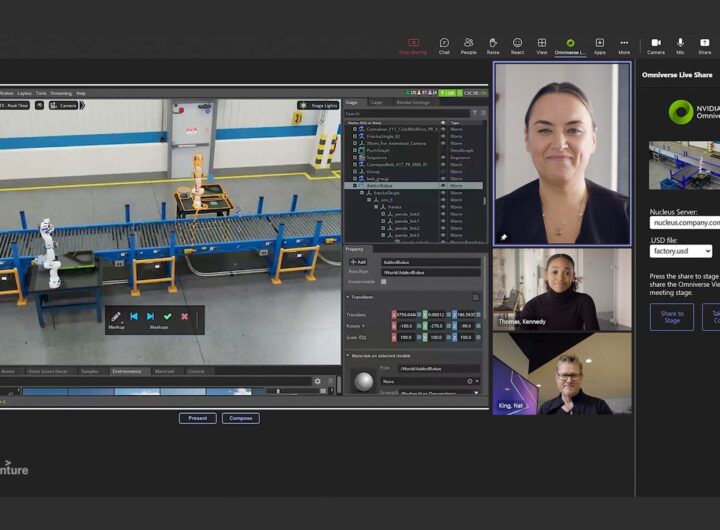The height and width of the screenshot is (530, 720).
Task: Go to the previous markup
Action: (x=134, y=316)
